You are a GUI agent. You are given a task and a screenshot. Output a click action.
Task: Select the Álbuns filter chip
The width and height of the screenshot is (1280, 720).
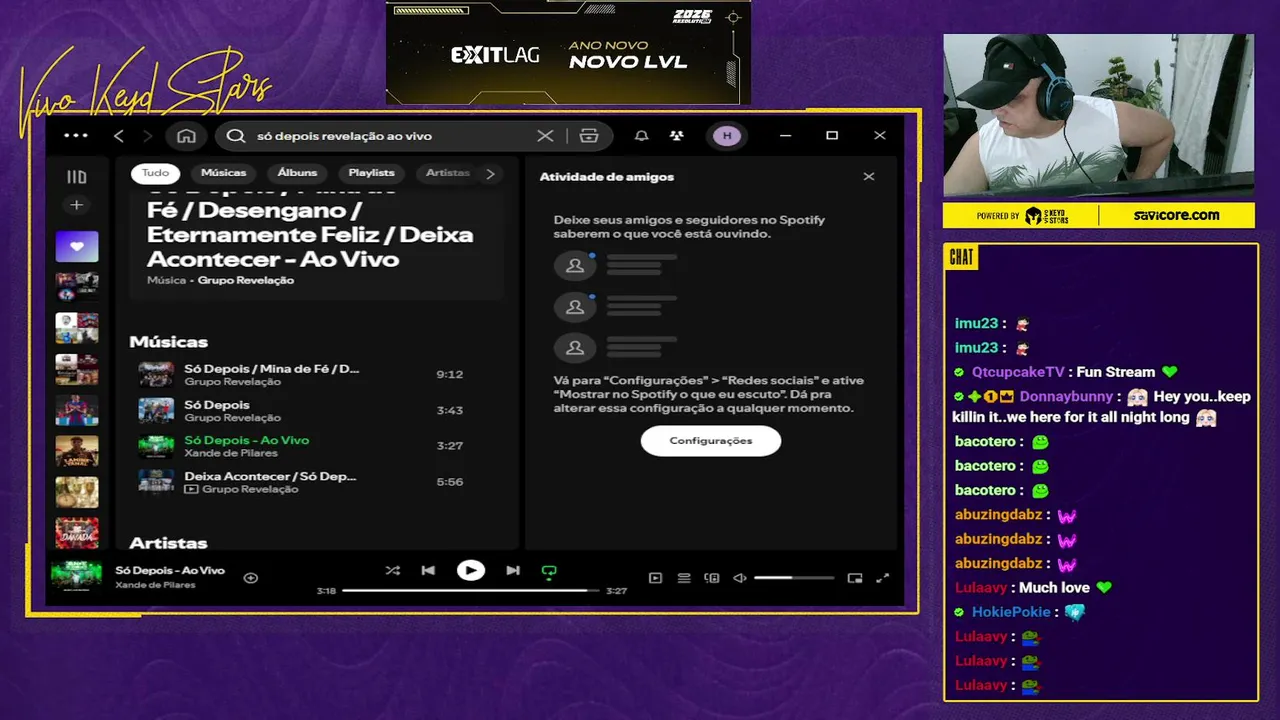tap(297, 173)
